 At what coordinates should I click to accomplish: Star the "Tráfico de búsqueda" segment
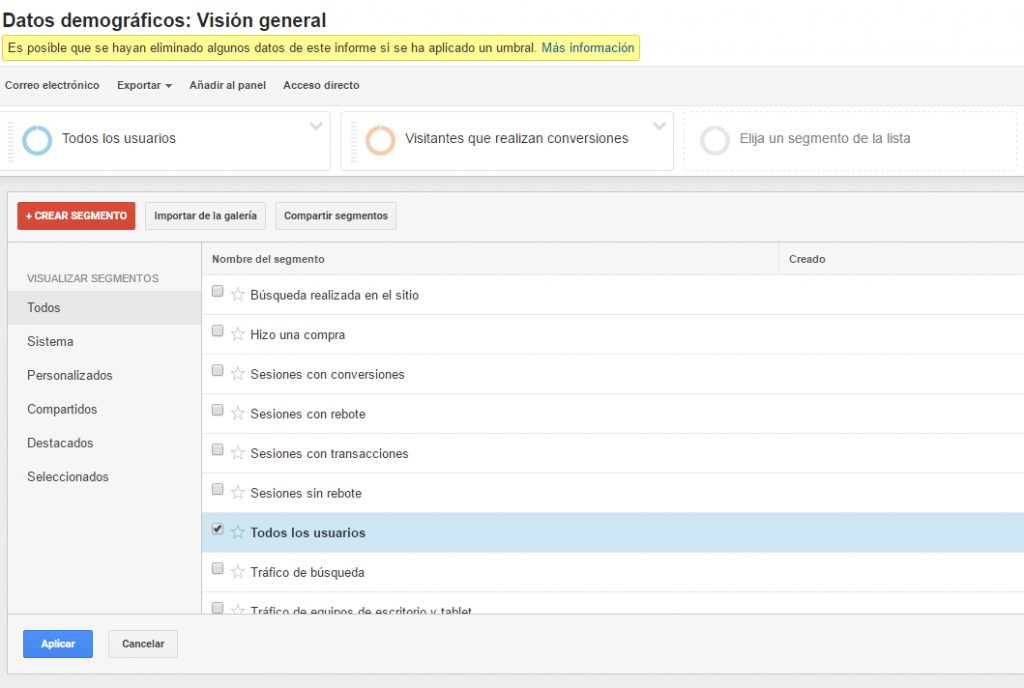pos(238,572)
